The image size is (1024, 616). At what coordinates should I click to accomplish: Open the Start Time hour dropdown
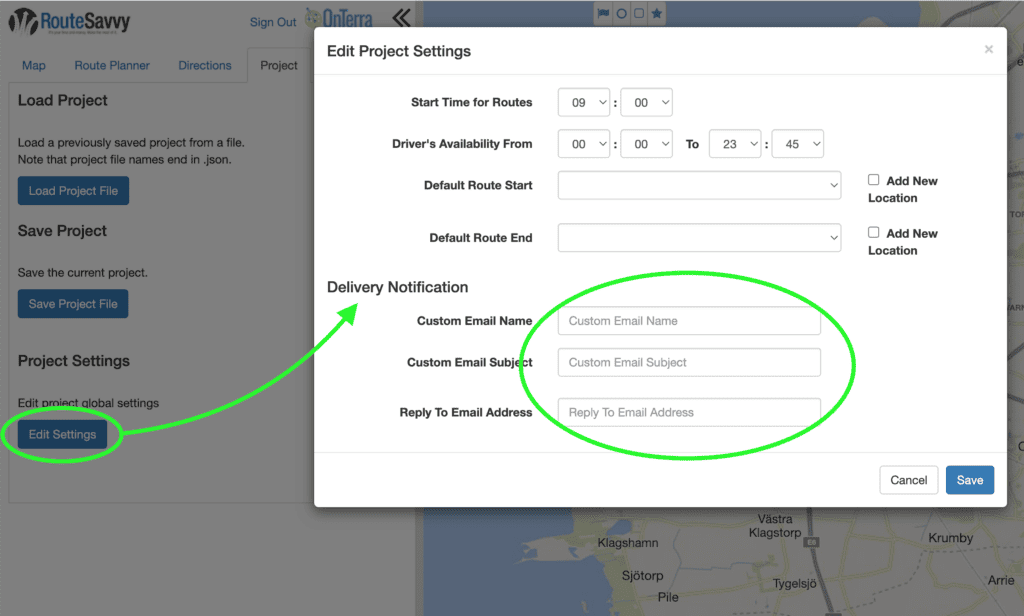[584, 103]
